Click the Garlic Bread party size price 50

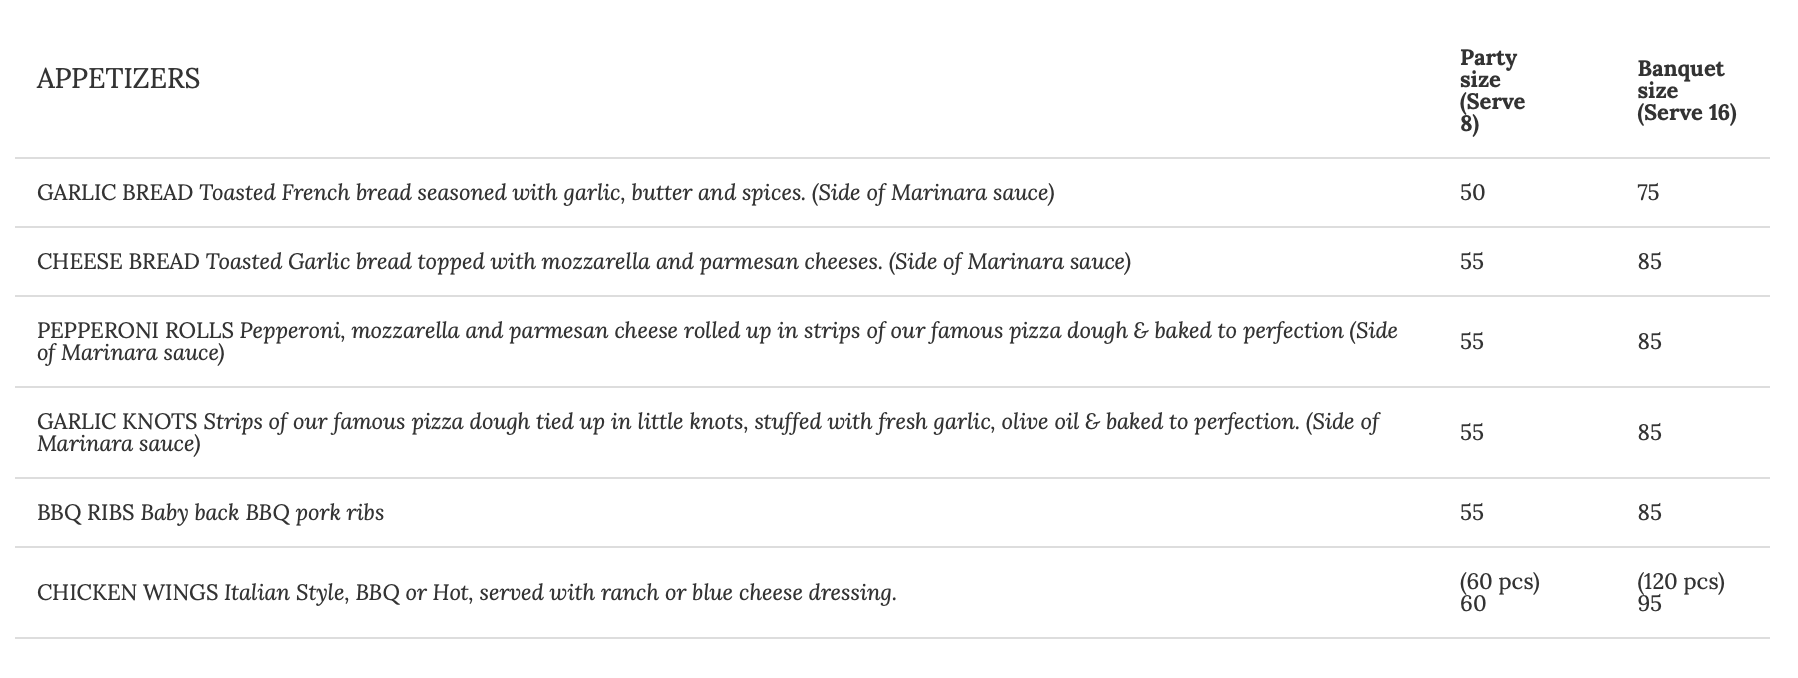[1472, 192]
